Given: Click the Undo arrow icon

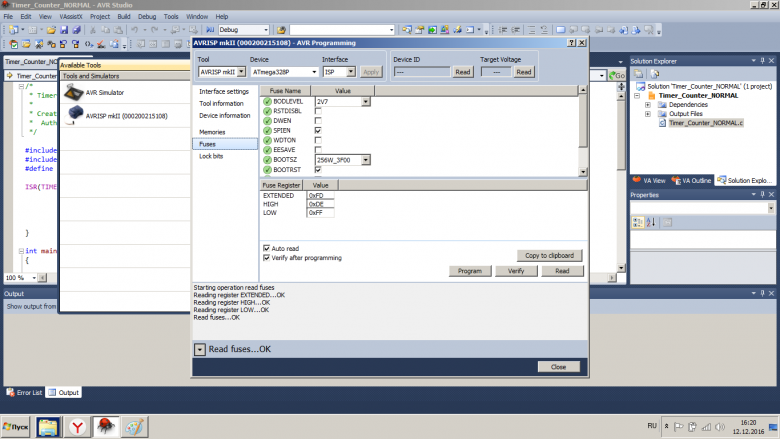Looking at the screenshot, I should pos(134,30).
